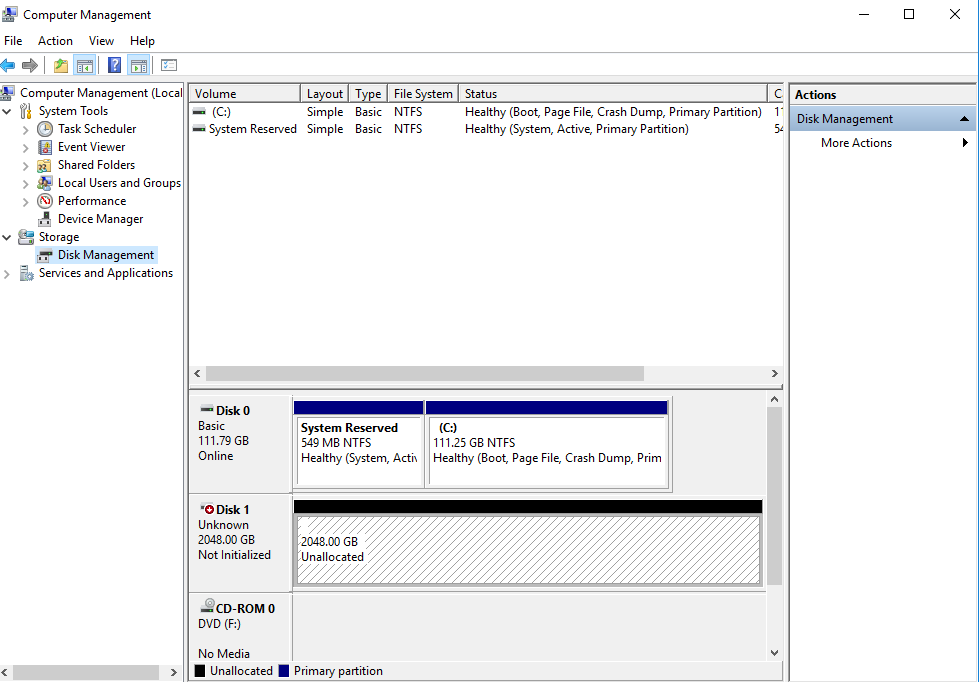
Task: Select the (C:) 111.25 GB partition block
Action: coord(547,444)
